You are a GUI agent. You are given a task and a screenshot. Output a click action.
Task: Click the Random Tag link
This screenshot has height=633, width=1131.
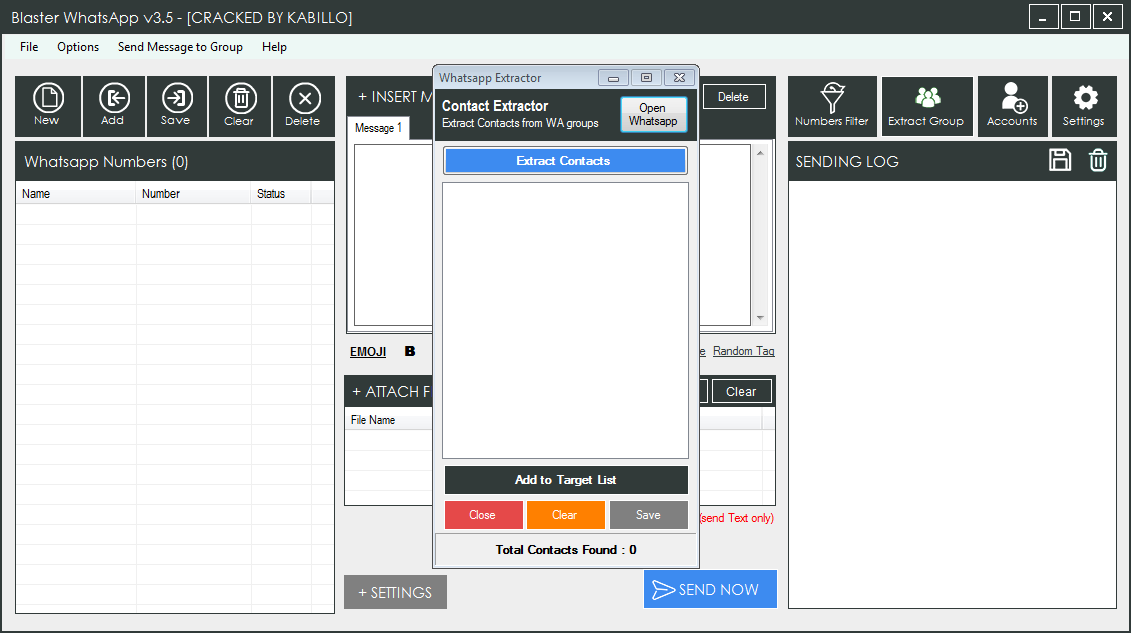743,351
